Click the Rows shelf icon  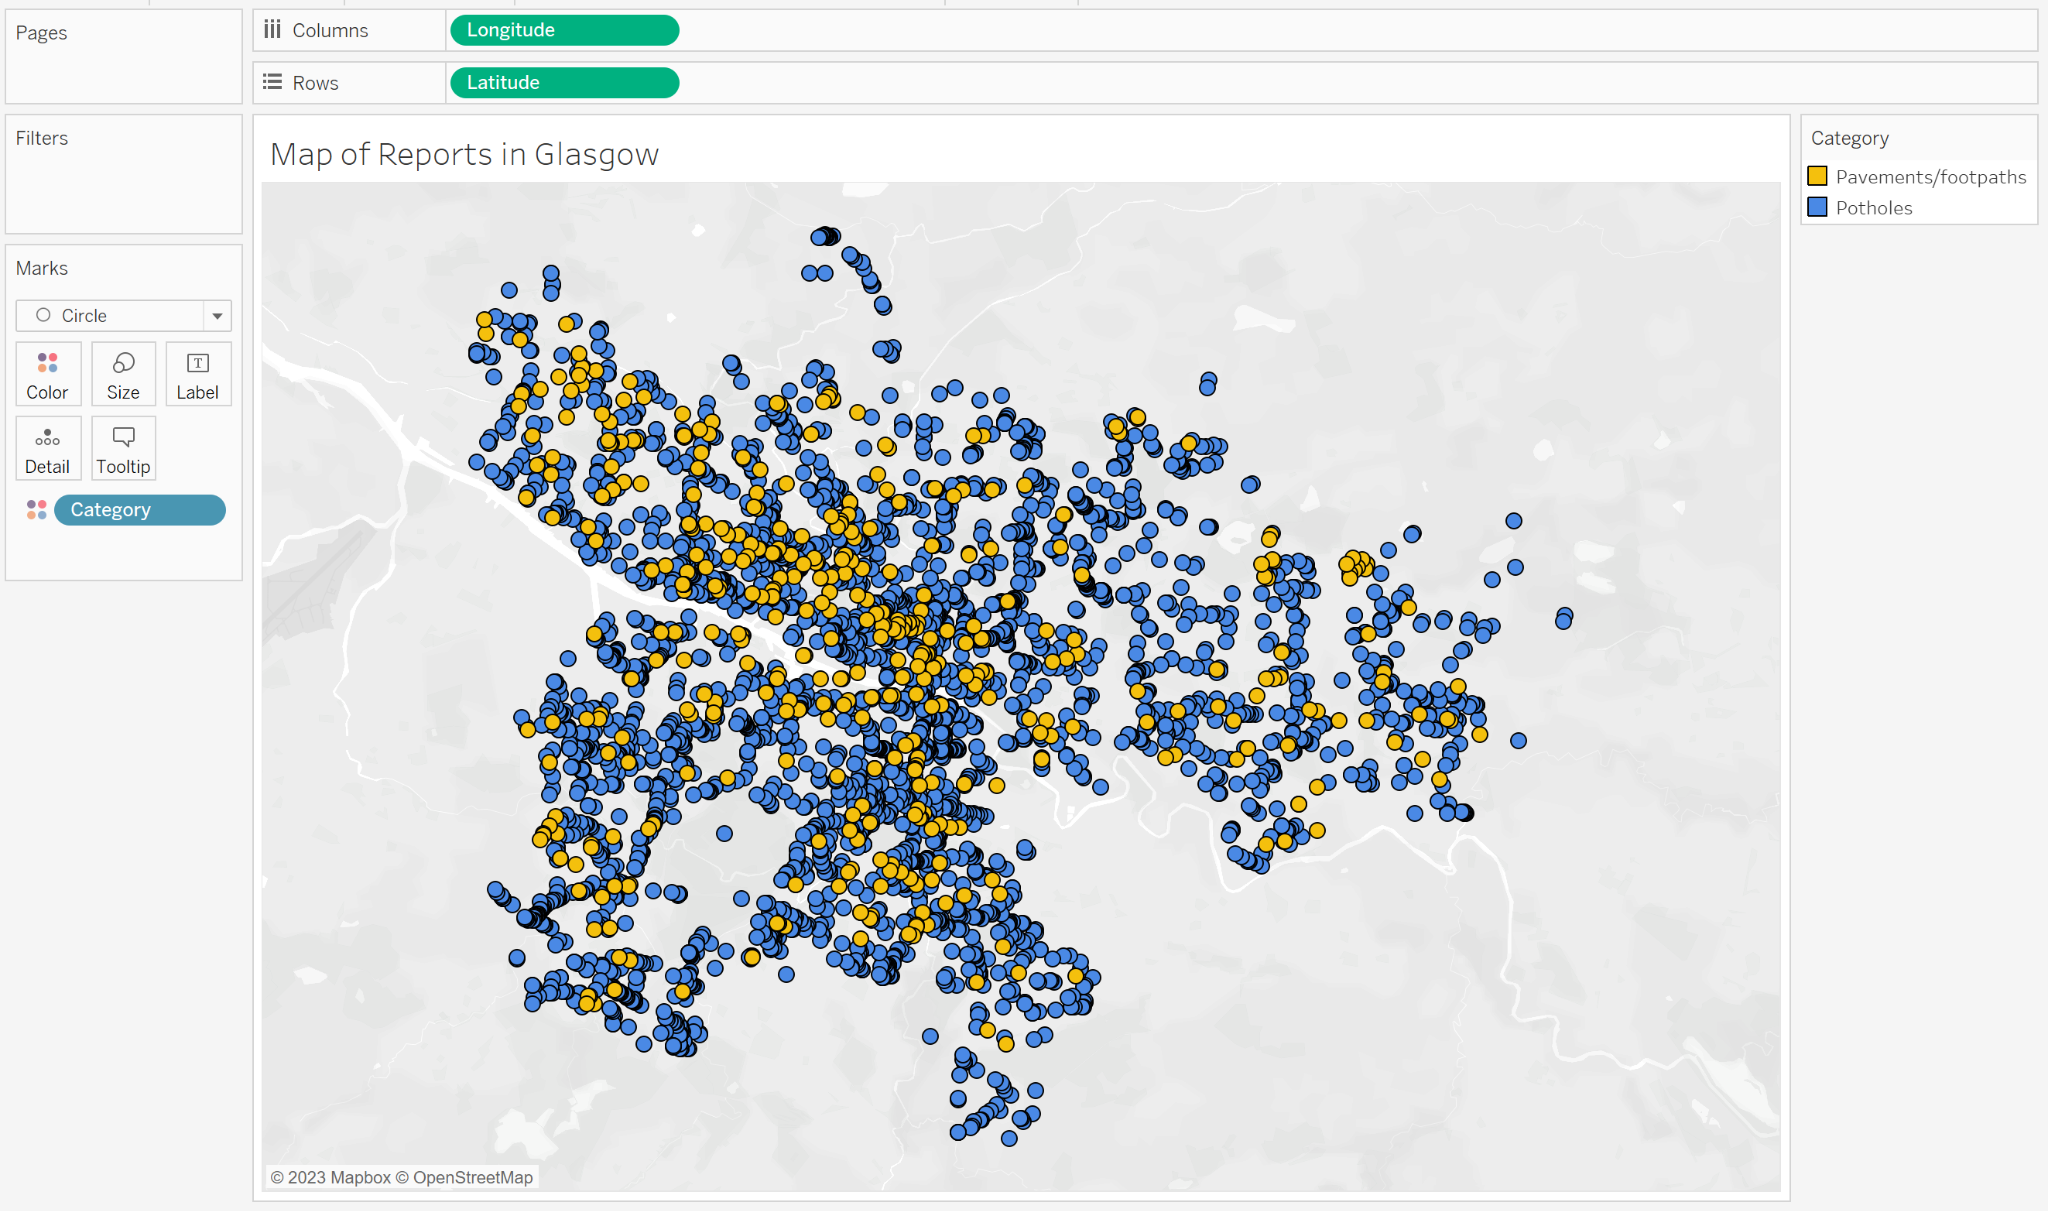pyautogui.click(x=272, y=82)
